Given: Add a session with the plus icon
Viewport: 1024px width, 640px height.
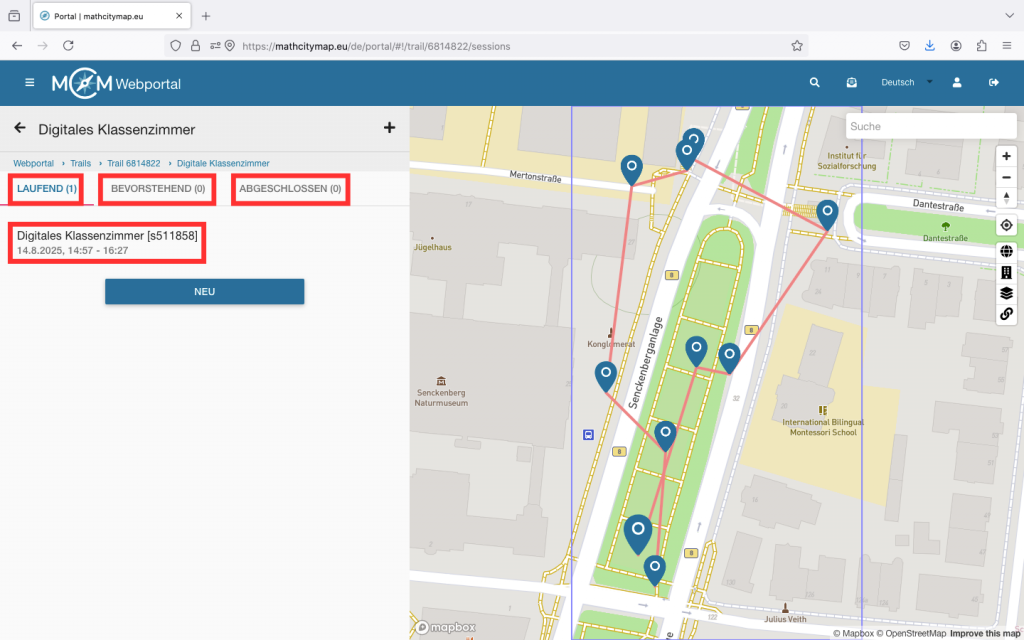Looking at the screenshot, I should point(389,127).
